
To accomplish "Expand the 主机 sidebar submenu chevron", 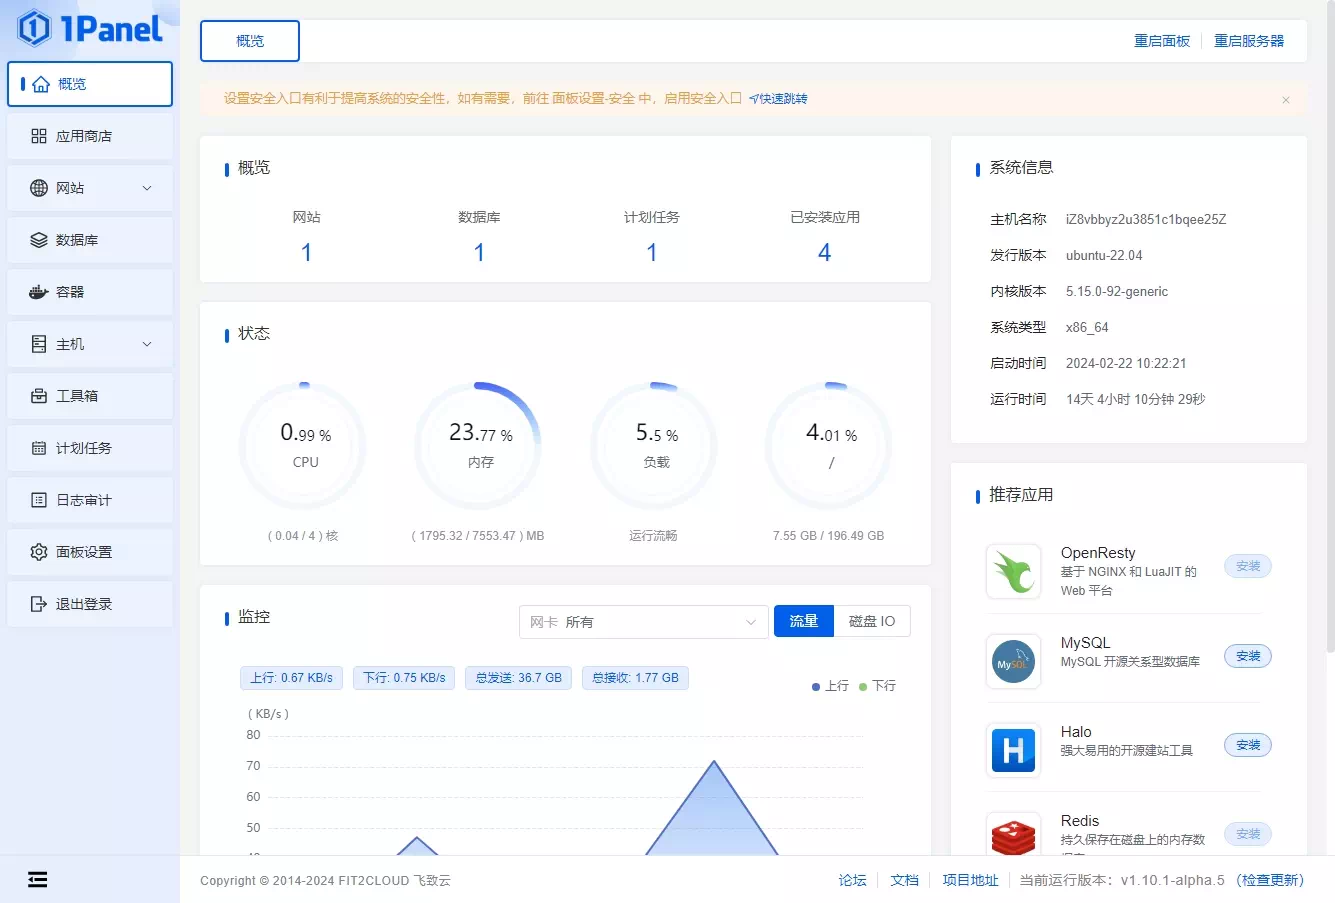I will pos(147,344).
